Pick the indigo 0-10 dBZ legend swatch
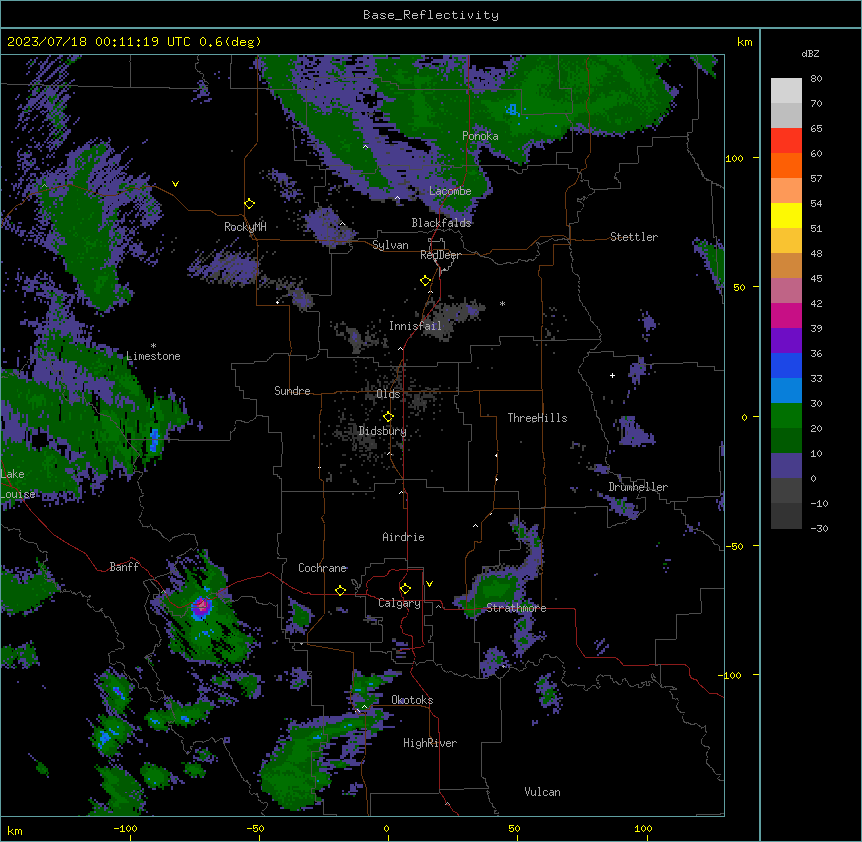 [x=786, y=466]
